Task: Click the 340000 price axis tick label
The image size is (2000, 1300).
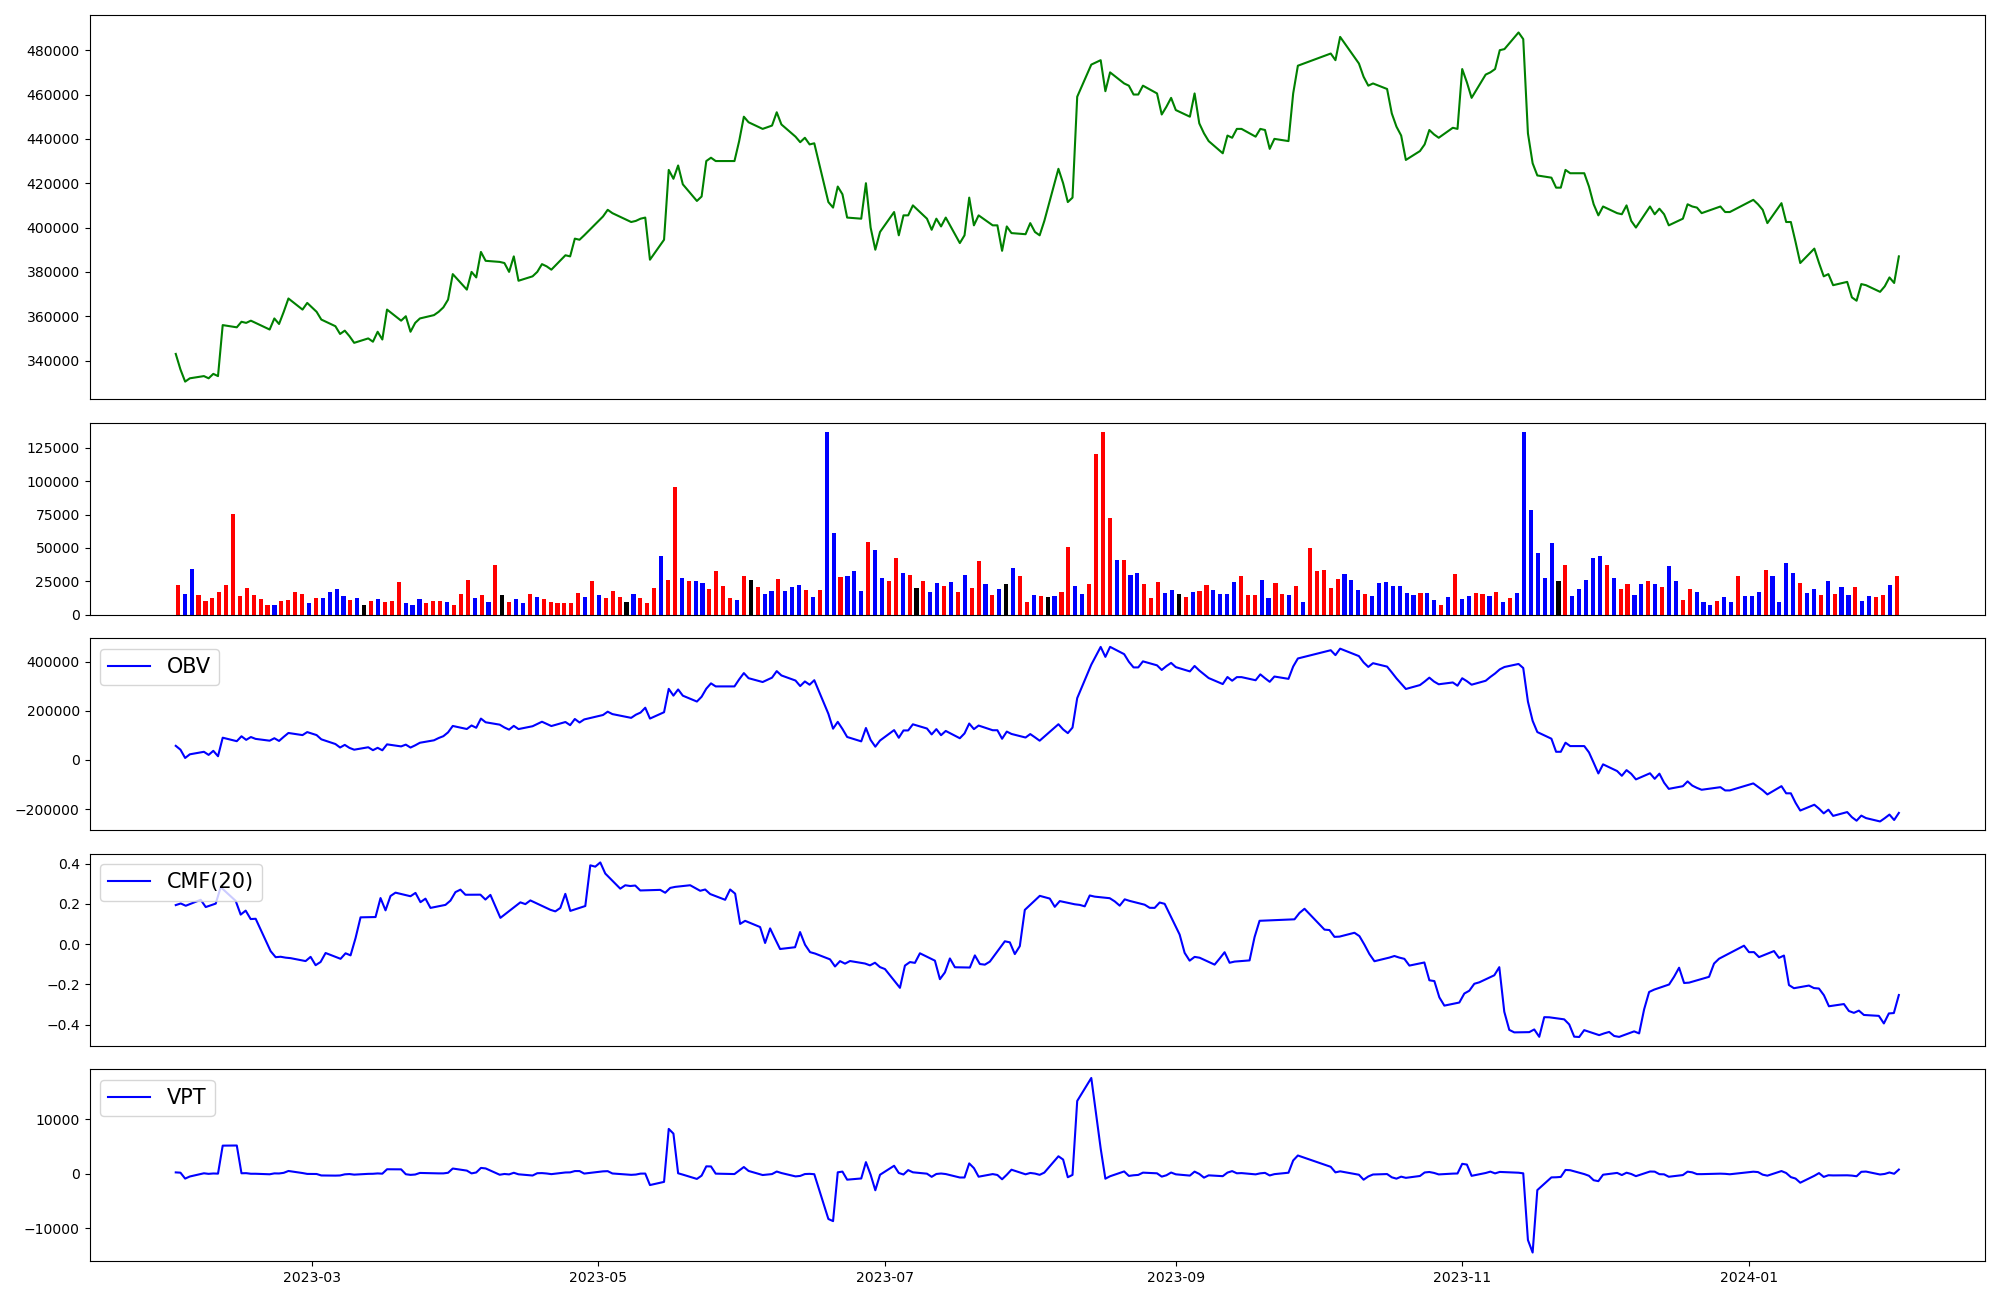Action: coord(52,361)
